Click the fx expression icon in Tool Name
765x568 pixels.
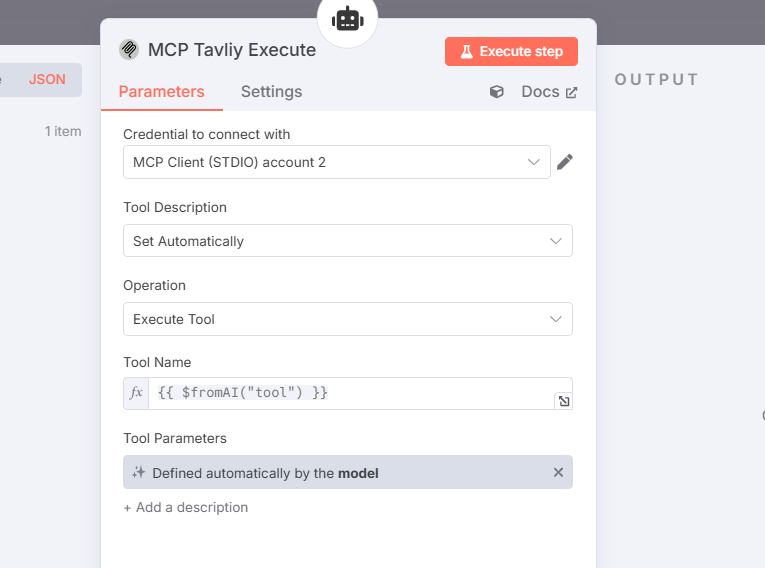tap(136, 393)
